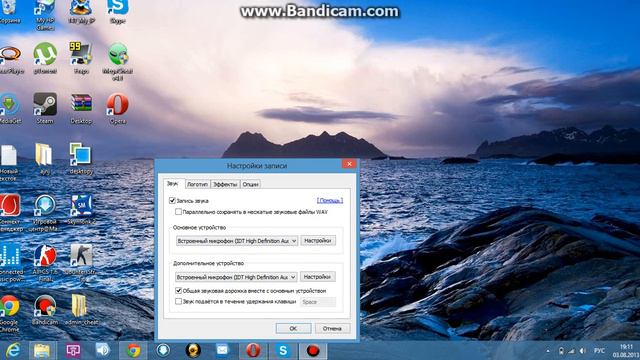Switch to the Логотип tab

point(198,184)
